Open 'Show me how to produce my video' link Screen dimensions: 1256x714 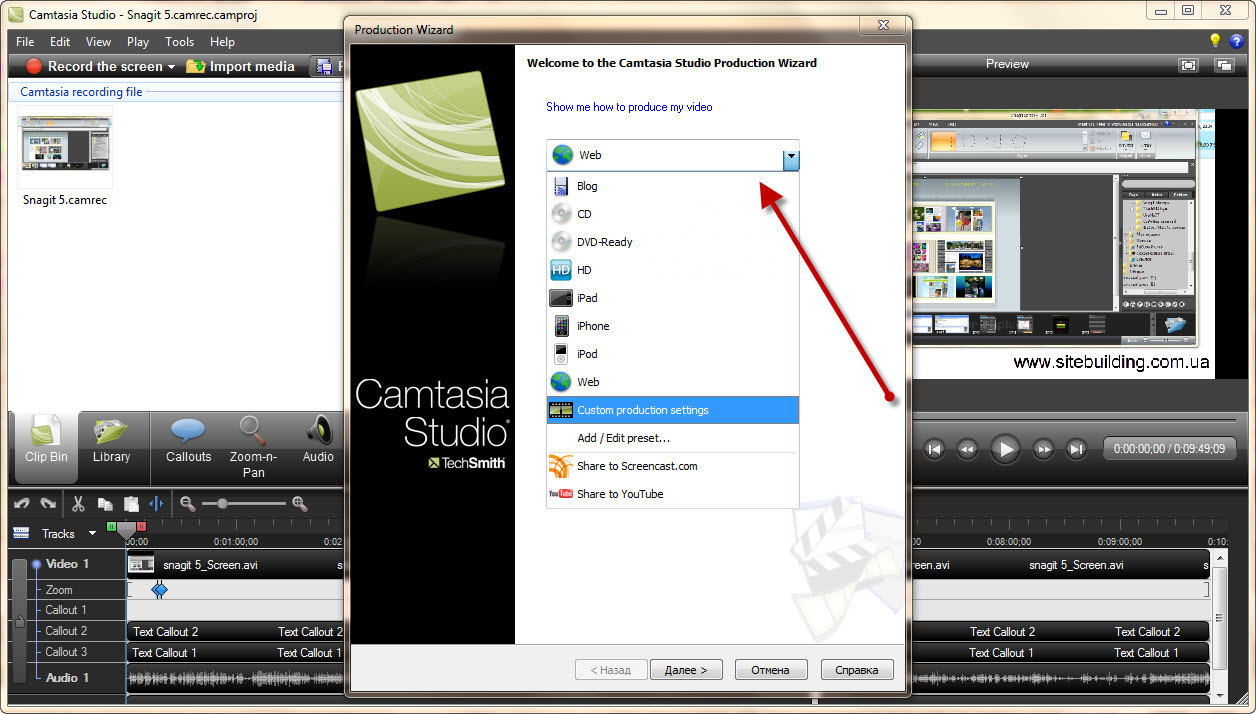coord(629,107)
